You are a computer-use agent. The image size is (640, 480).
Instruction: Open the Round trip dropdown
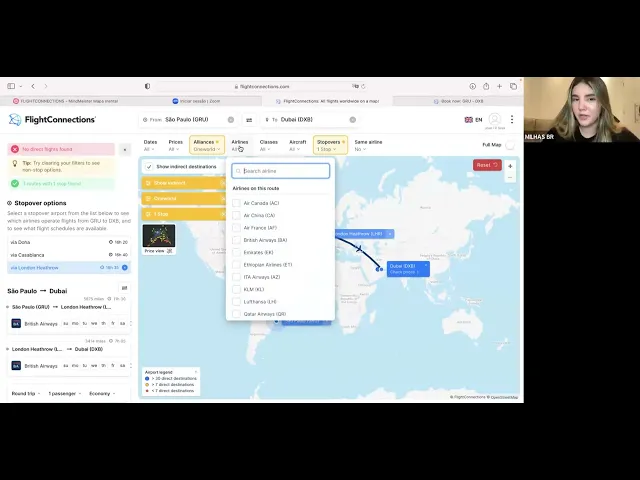[x=26, y=393]
